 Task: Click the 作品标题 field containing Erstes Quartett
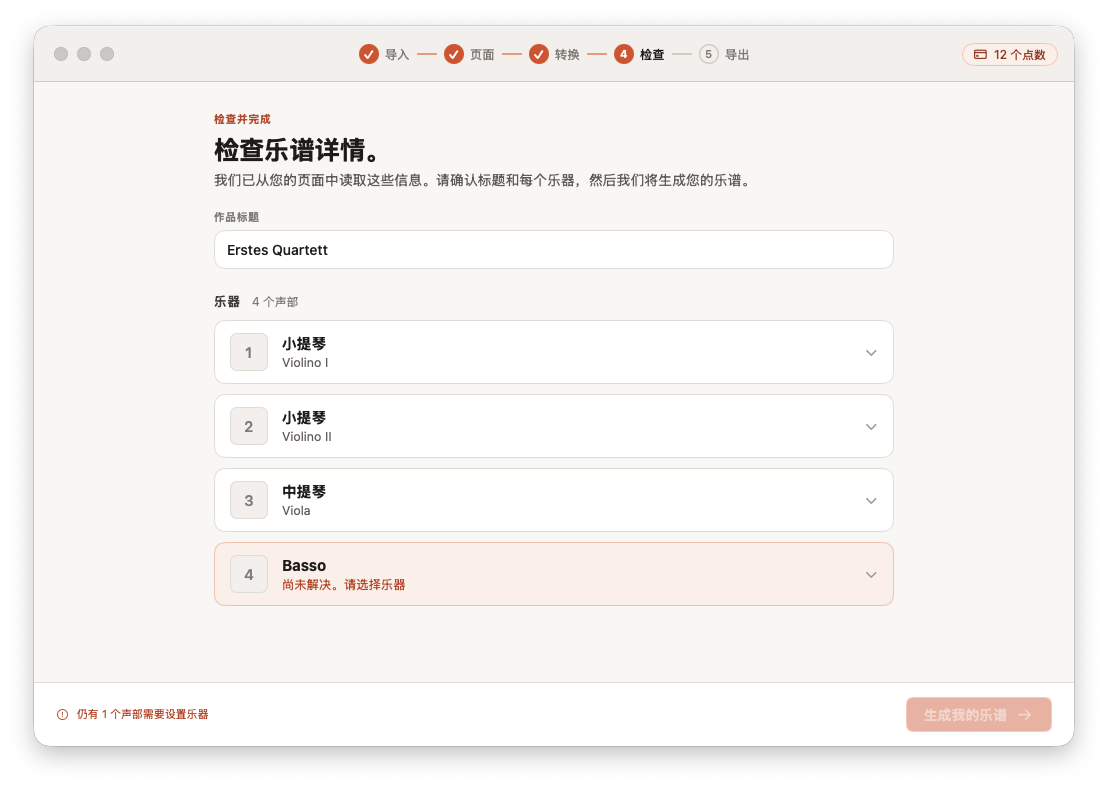pos(554,249)
